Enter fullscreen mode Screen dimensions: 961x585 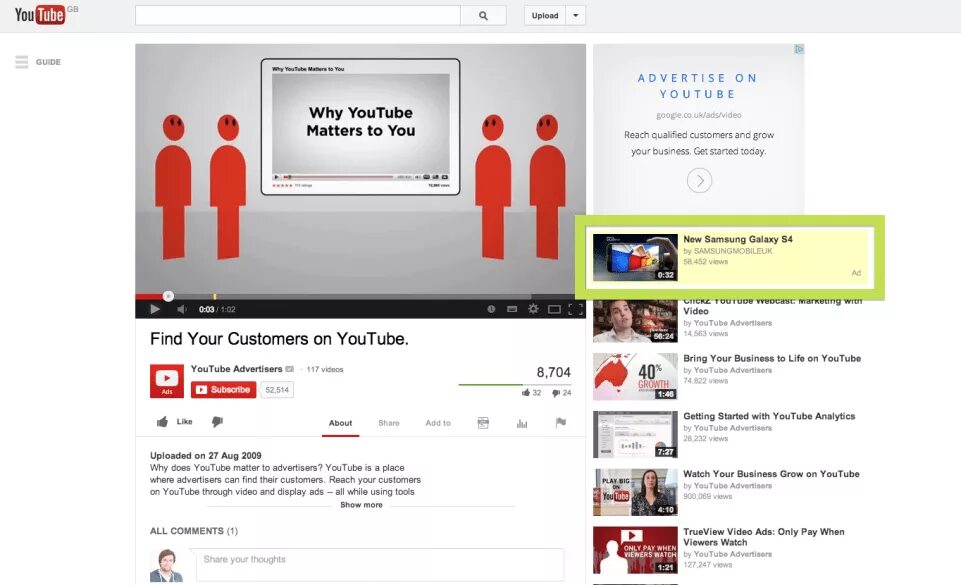pos(575,309)
